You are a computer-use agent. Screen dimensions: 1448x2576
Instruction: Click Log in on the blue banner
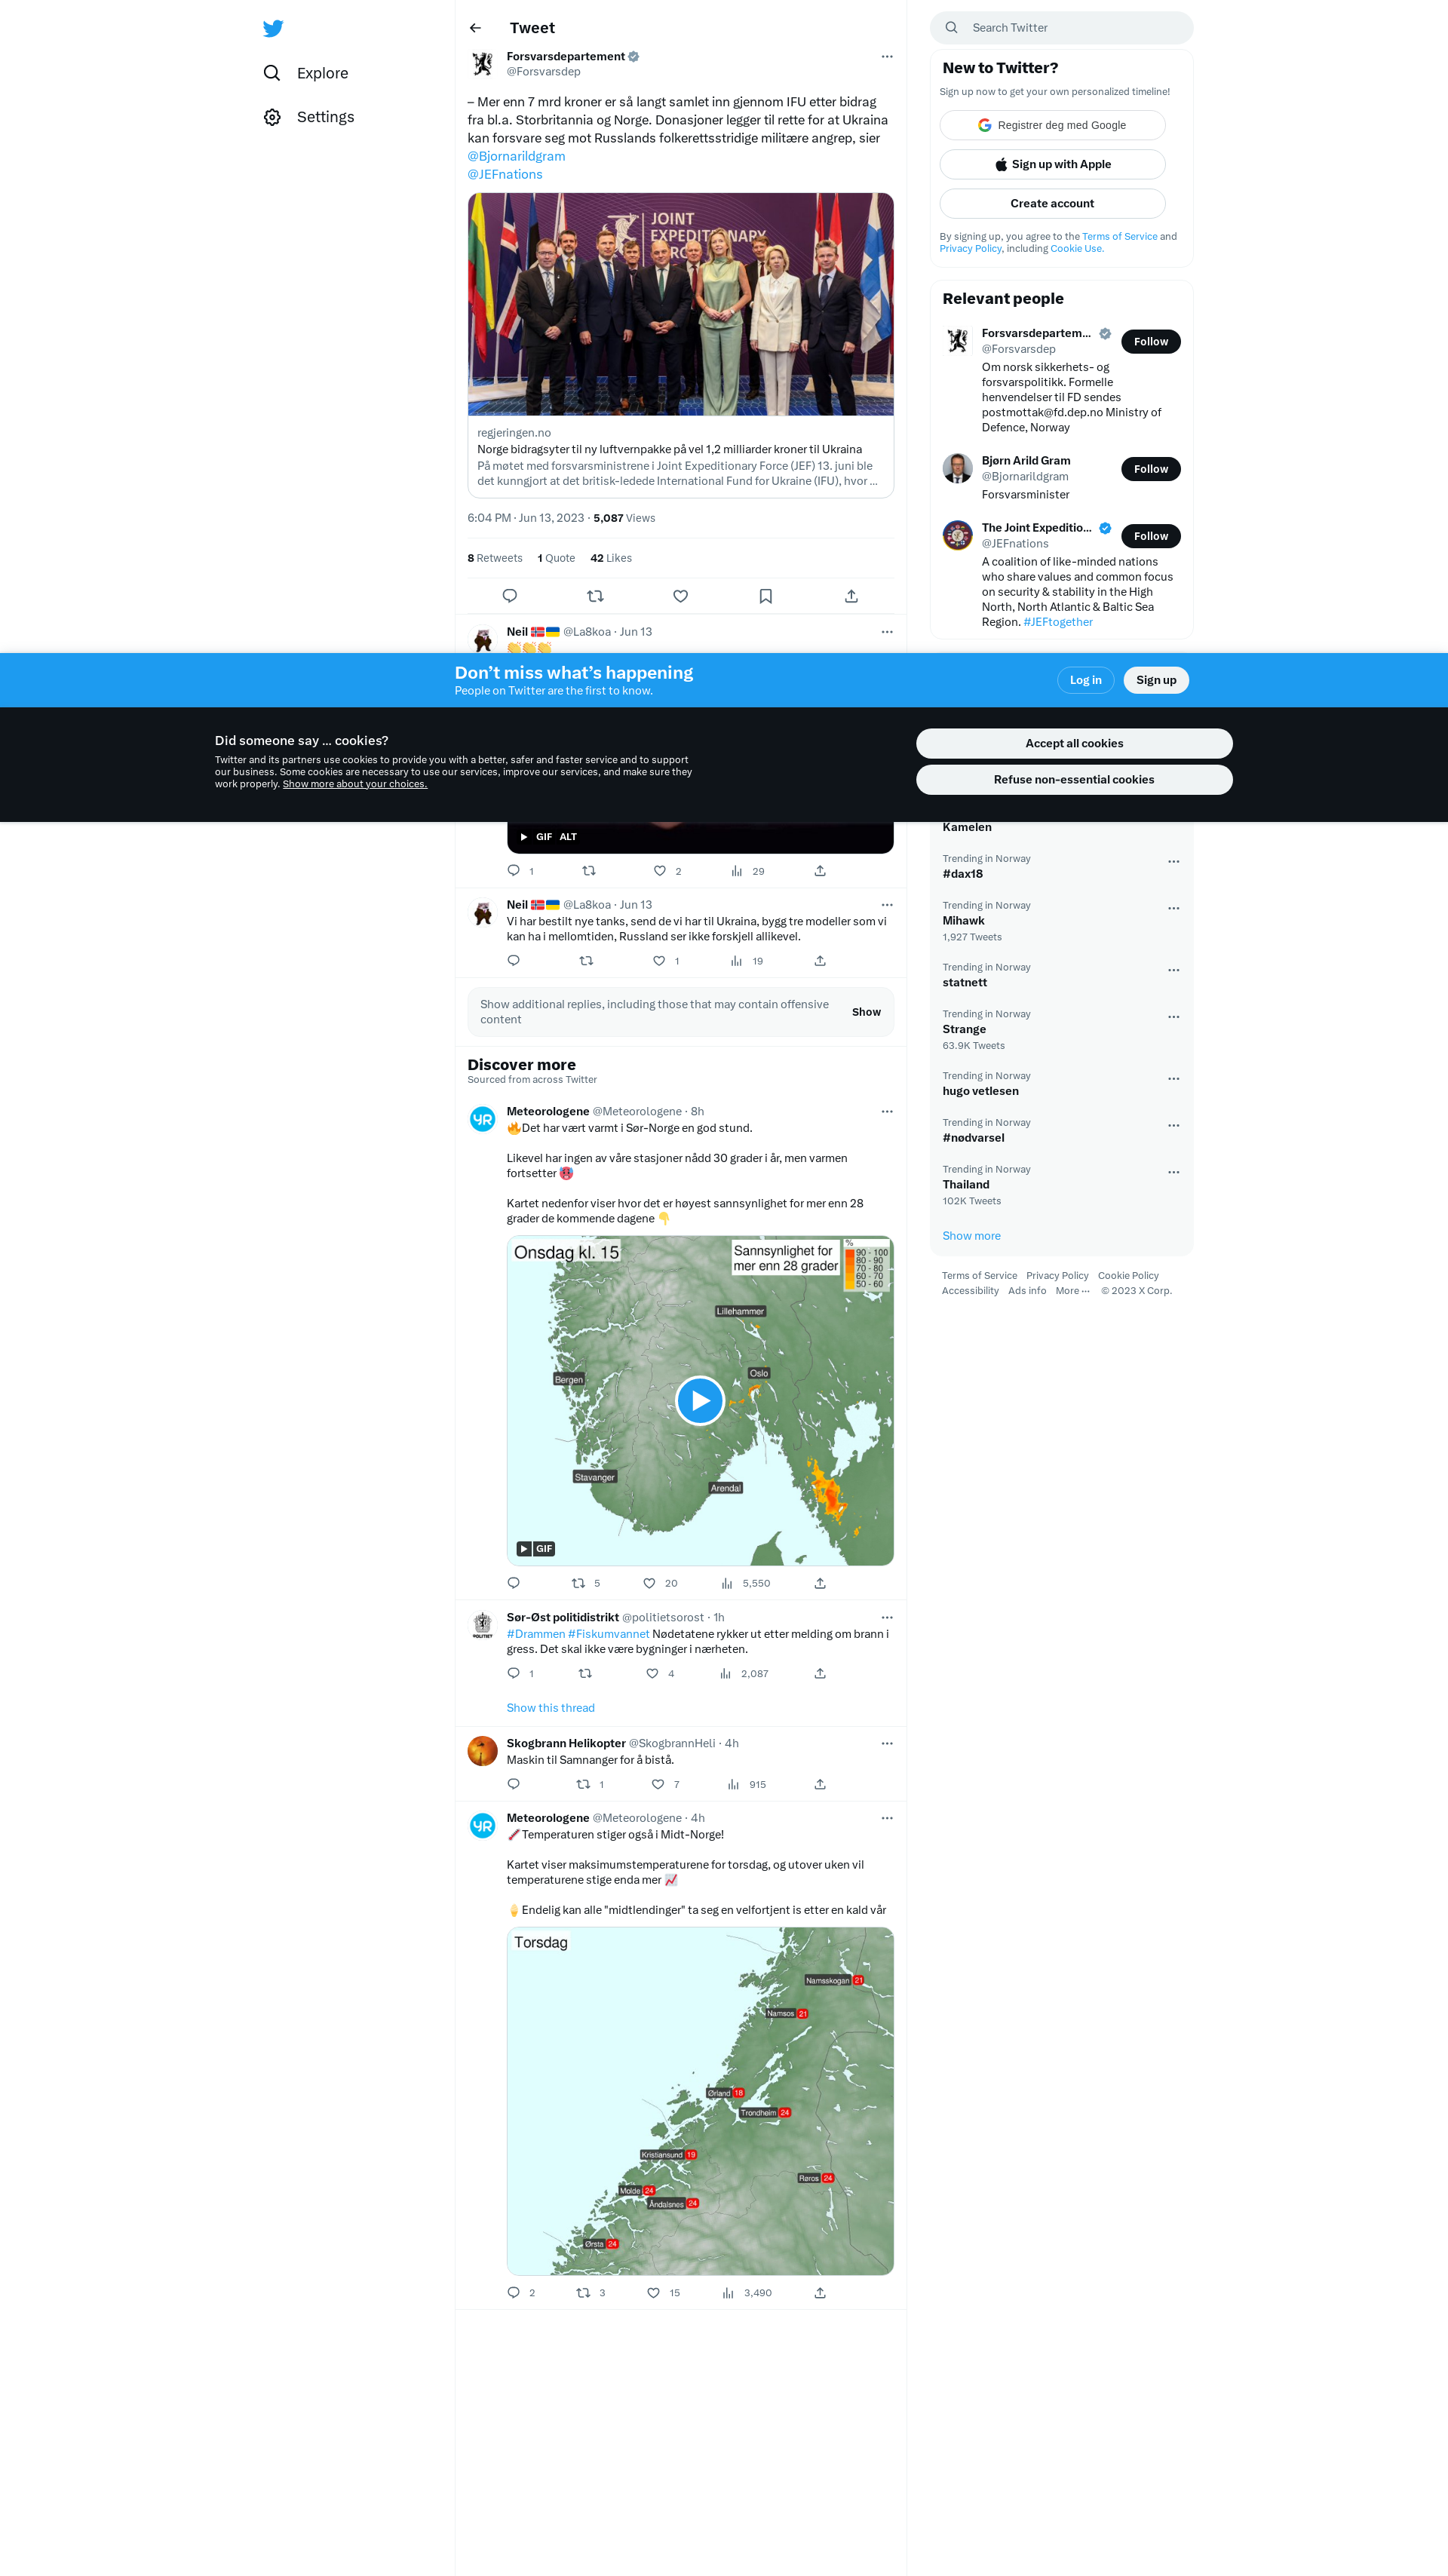pos(1085,680)
